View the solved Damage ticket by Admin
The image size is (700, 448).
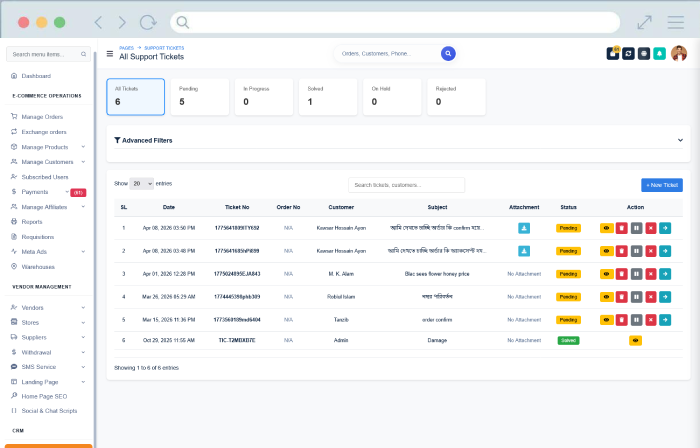pos(635,341)
